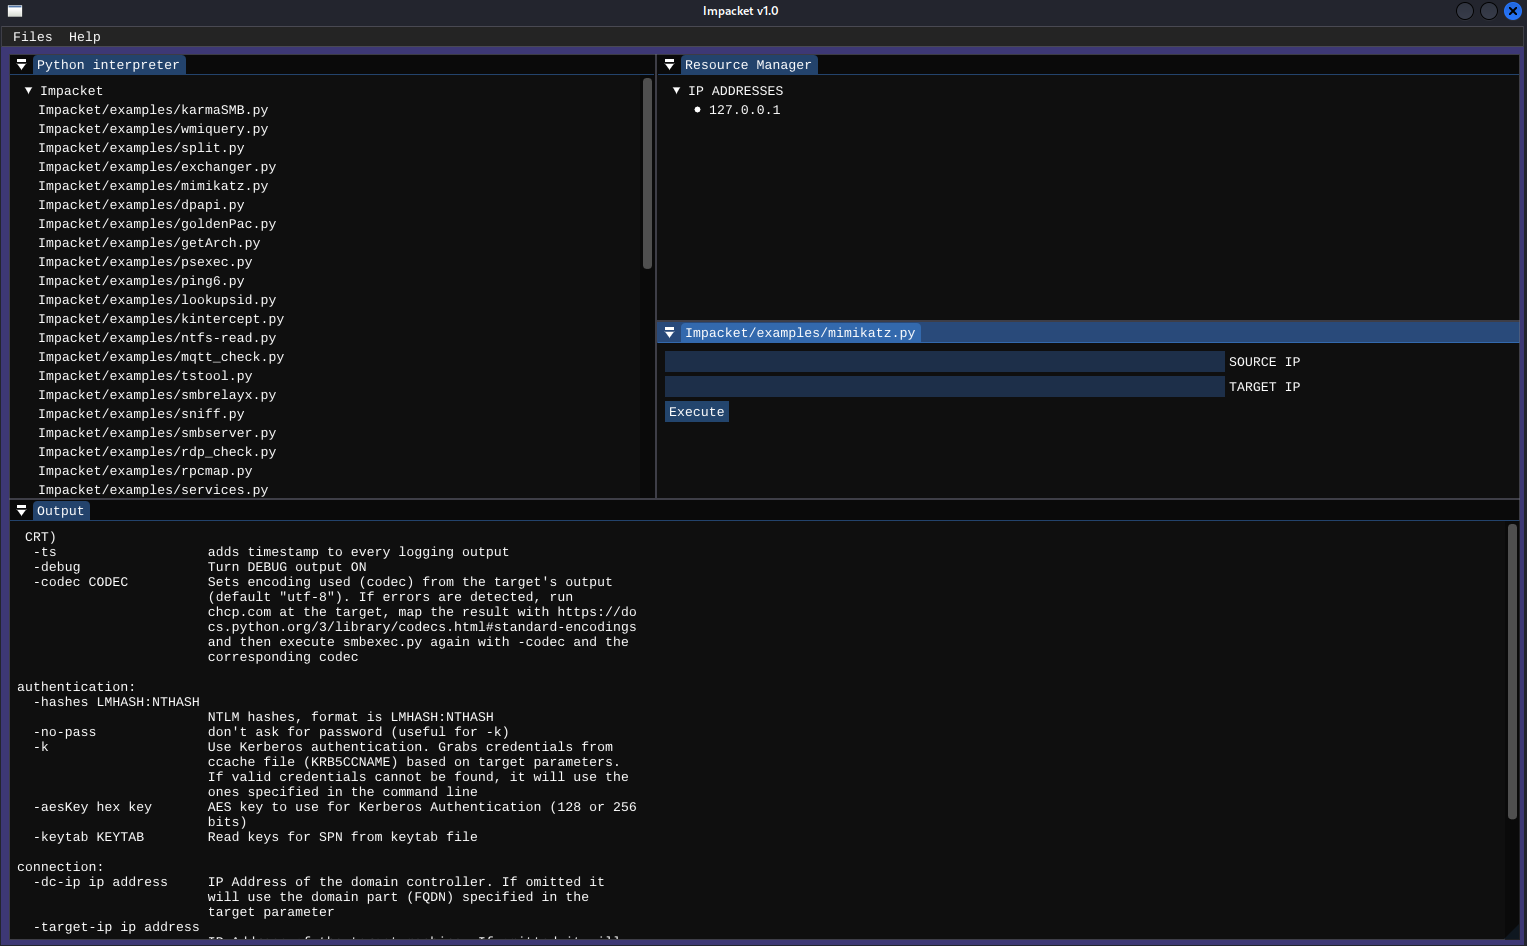
Task: Open the Help menu
Action: 85,37
